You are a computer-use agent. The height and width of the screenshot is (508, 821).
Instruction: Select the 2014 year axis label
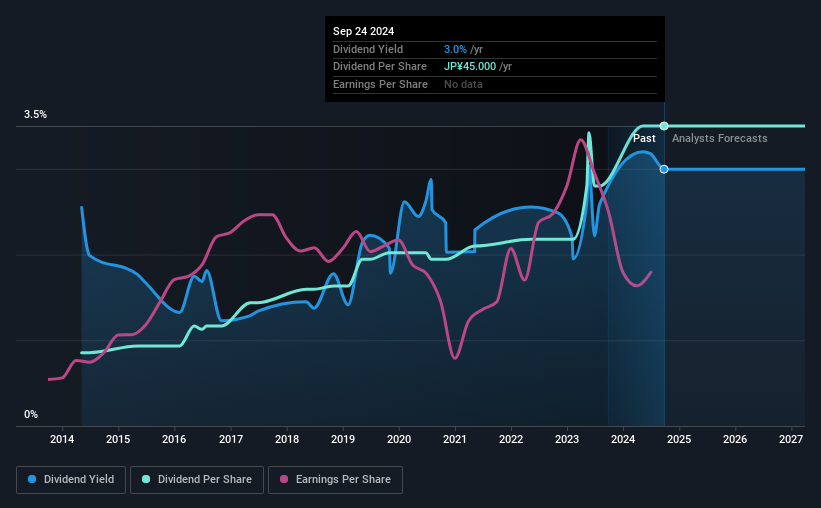click(62, 439)
